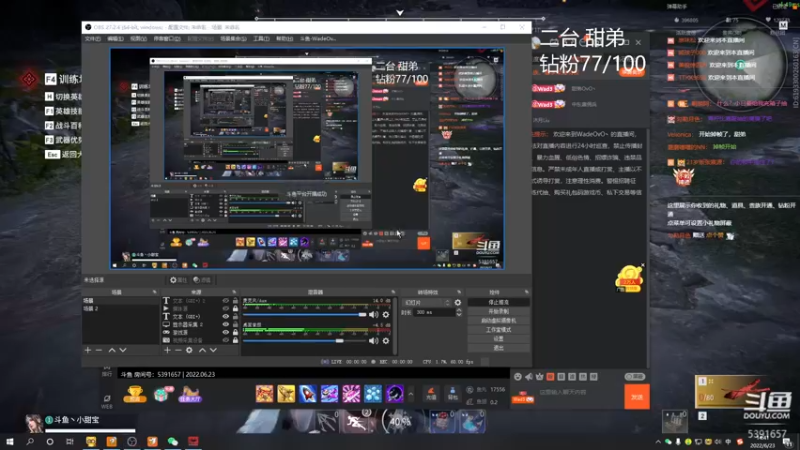
Task: Click the Studio Mode button in Controls
Action: tap(498, 330)
